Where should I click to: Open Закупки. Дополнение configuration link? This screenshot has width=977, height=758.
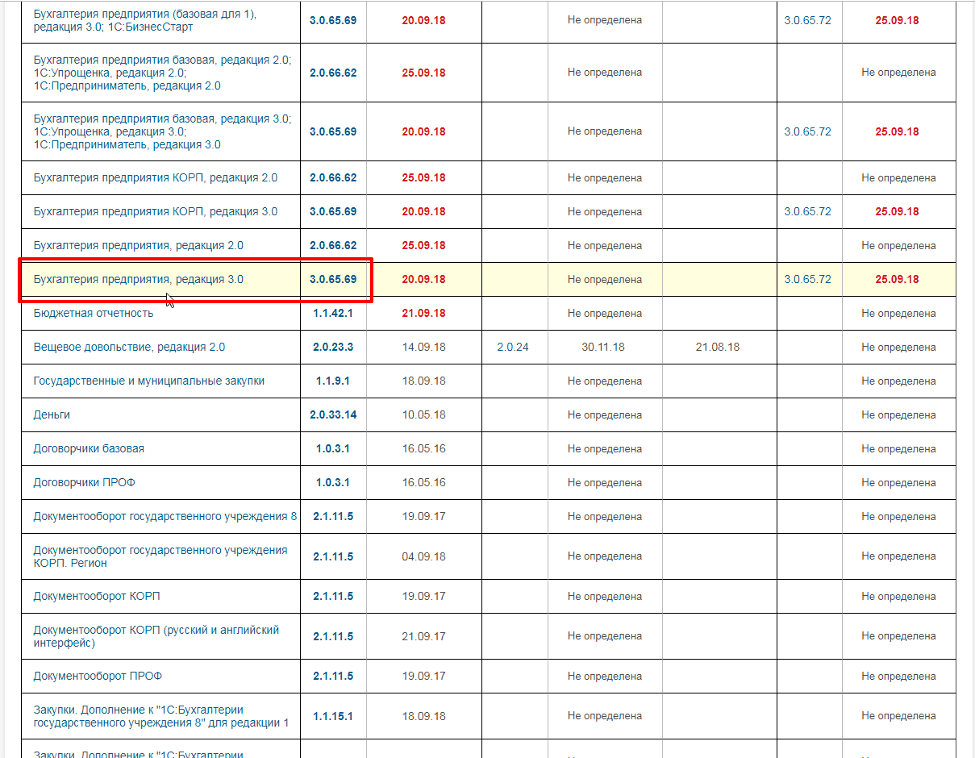tap(135, 715)
